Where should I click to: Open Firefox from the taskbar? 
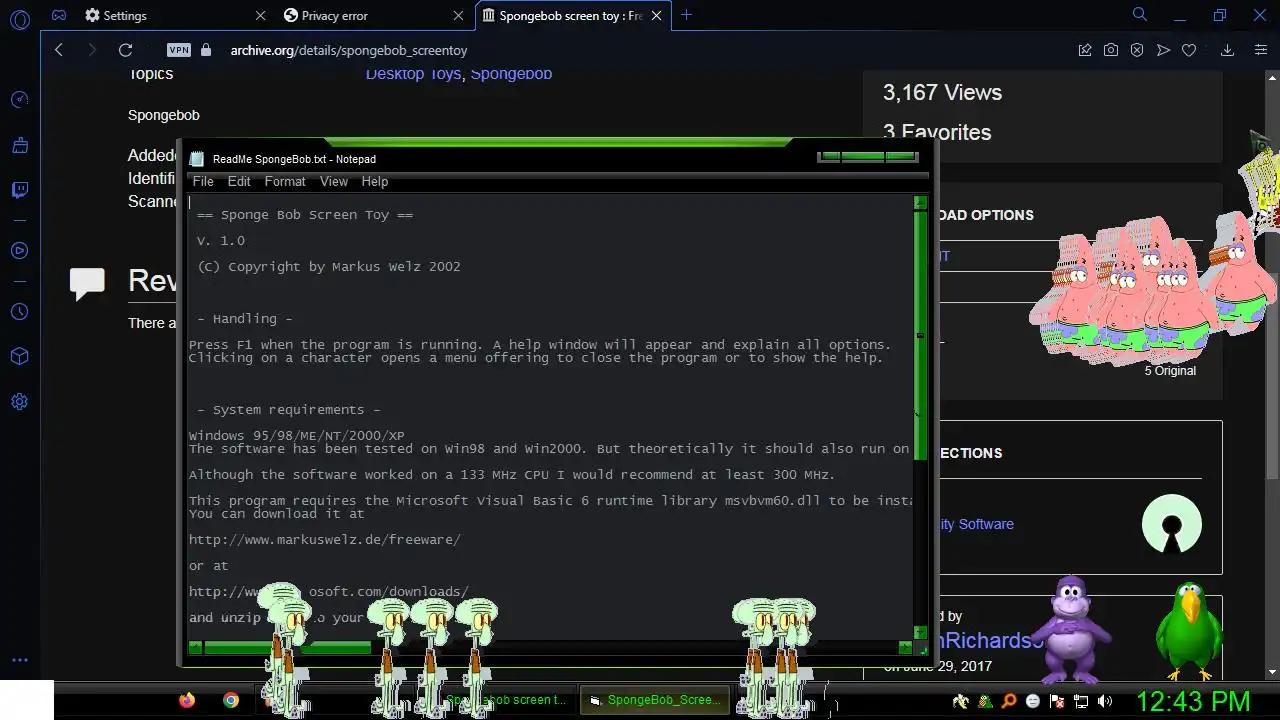187,700
